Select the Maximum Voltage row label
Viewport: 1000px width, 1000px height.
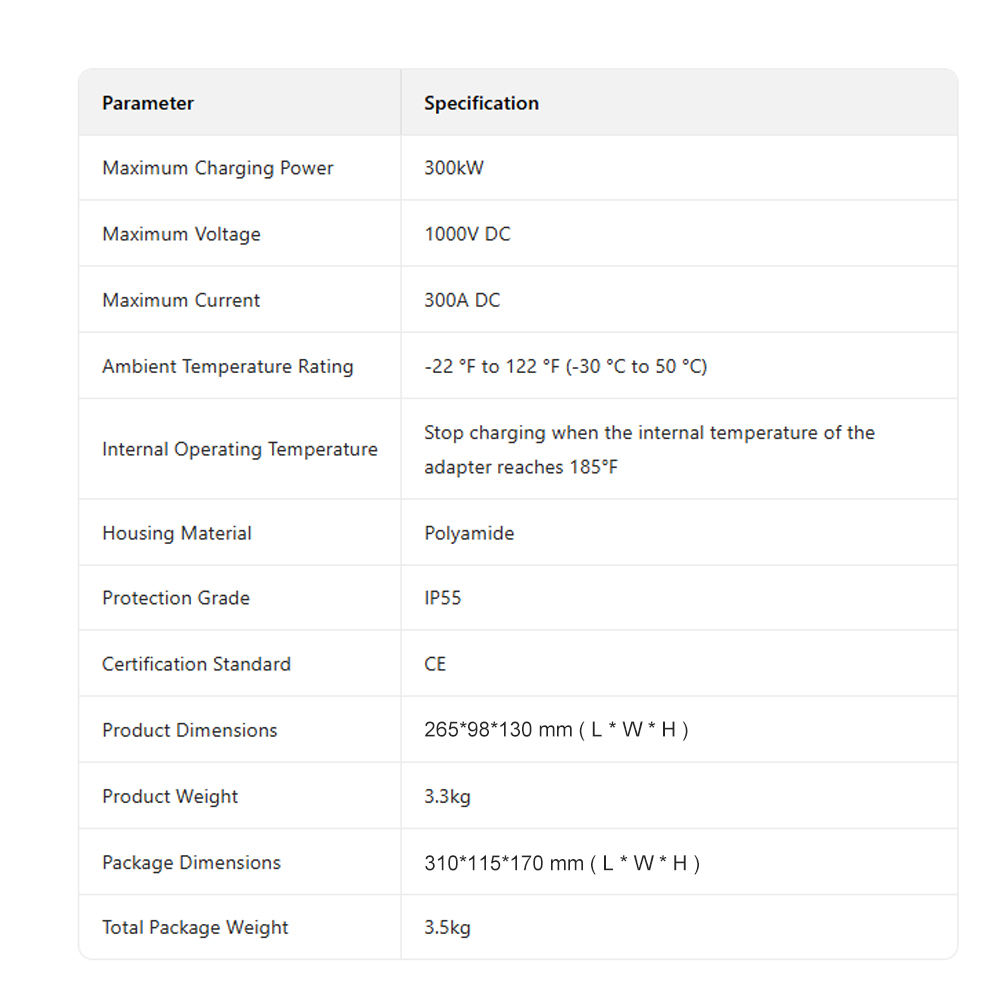181,234
